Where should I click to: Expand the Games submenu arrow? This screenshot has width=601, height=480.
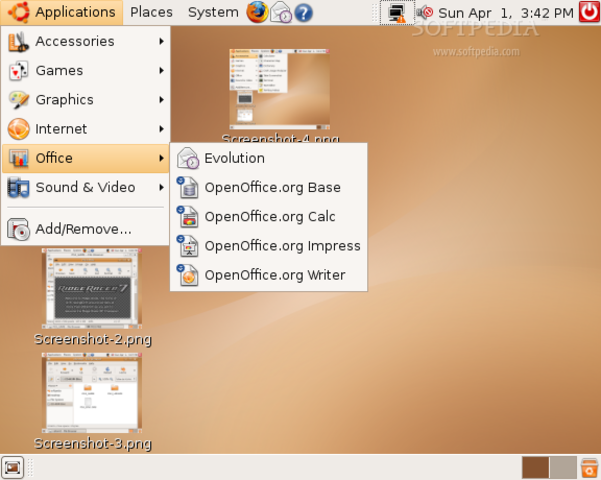click(161, 71)
